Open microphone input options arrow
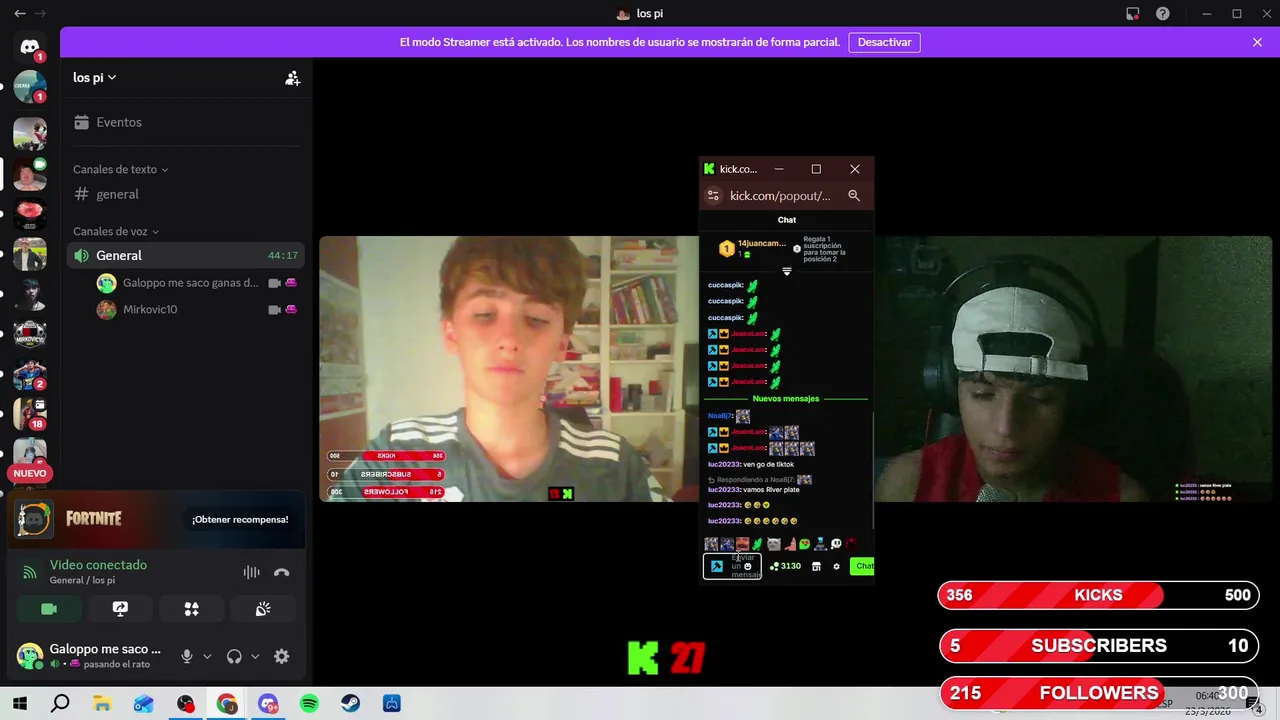Viewport: 1280px width, 720px height. [207, 657]
